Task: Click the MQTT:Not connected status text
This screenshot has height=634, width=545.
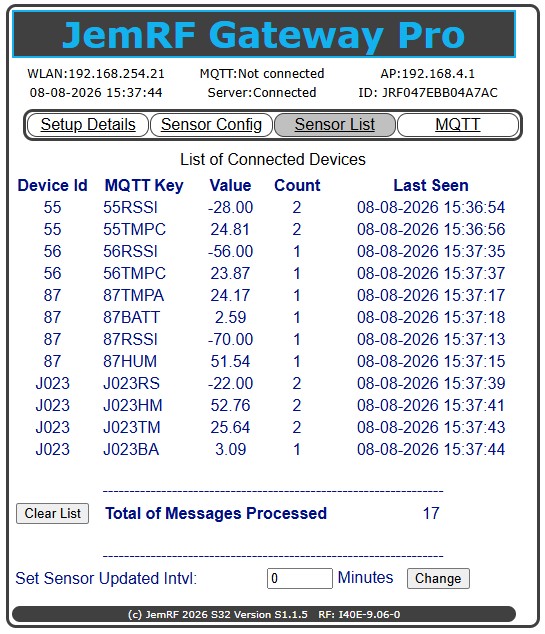Action: pyautogui.click(x=262, y=74)
